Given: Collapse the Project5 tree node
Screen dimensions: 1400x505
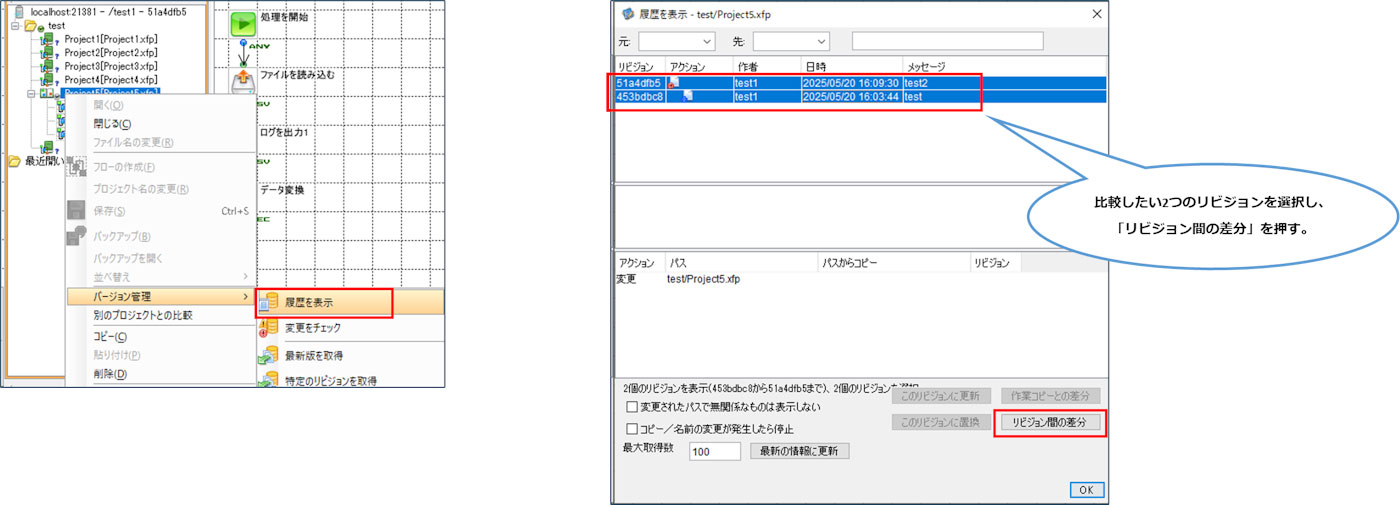Looking at the screenshot, I should click(32, 92).
